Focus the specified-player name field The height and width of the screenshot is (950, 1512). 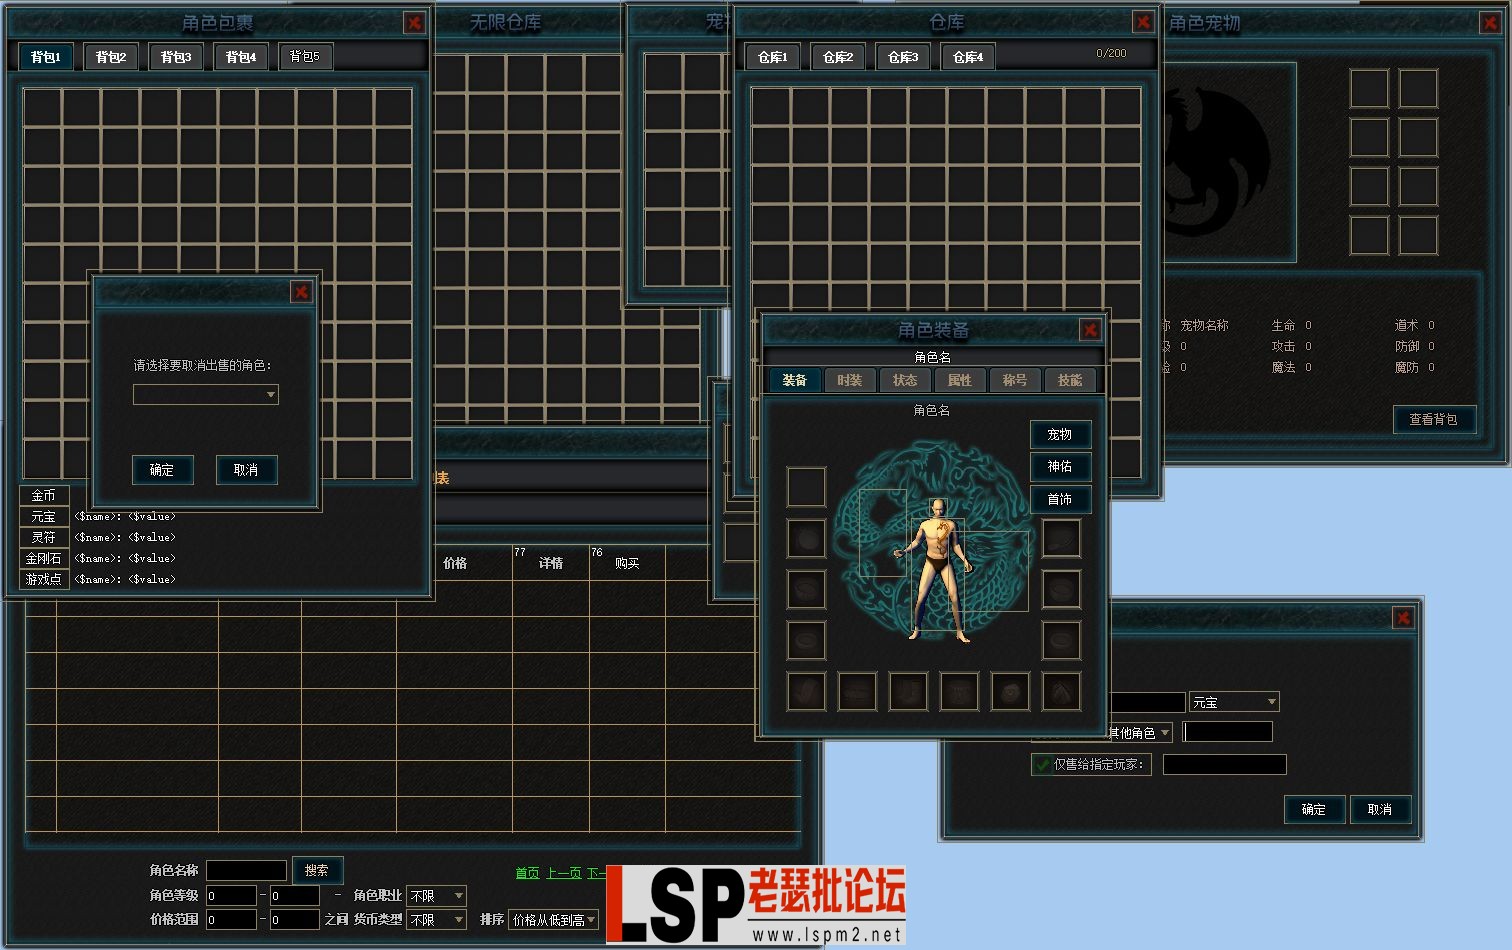(1225, 764)
